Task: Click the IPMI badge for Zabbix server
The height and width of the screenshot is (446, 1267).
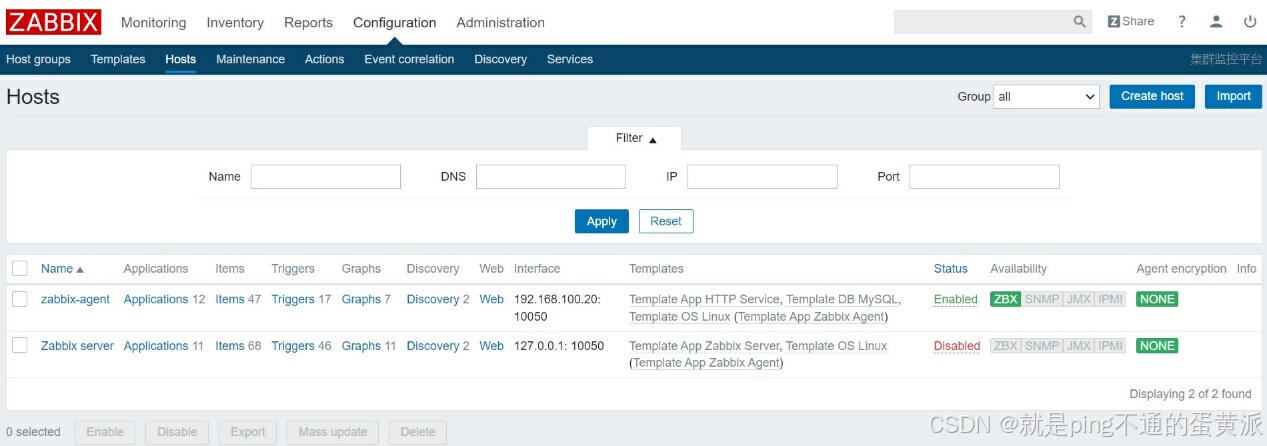Action: click(x=1110, y=346)
